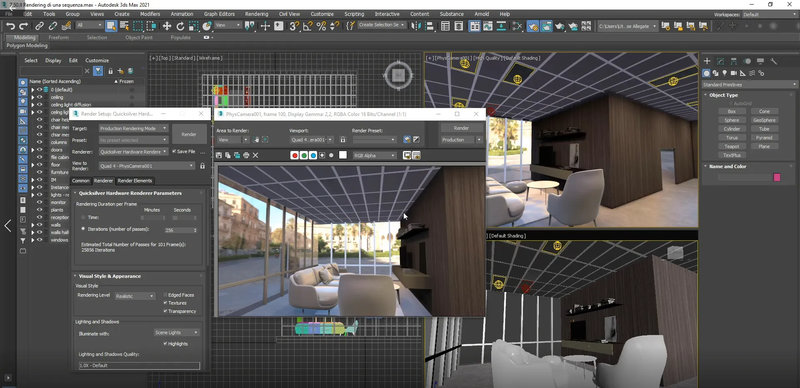Open the Renderer dropdown in Render Setup
This screenshot has width=800, height=388.
133,152
